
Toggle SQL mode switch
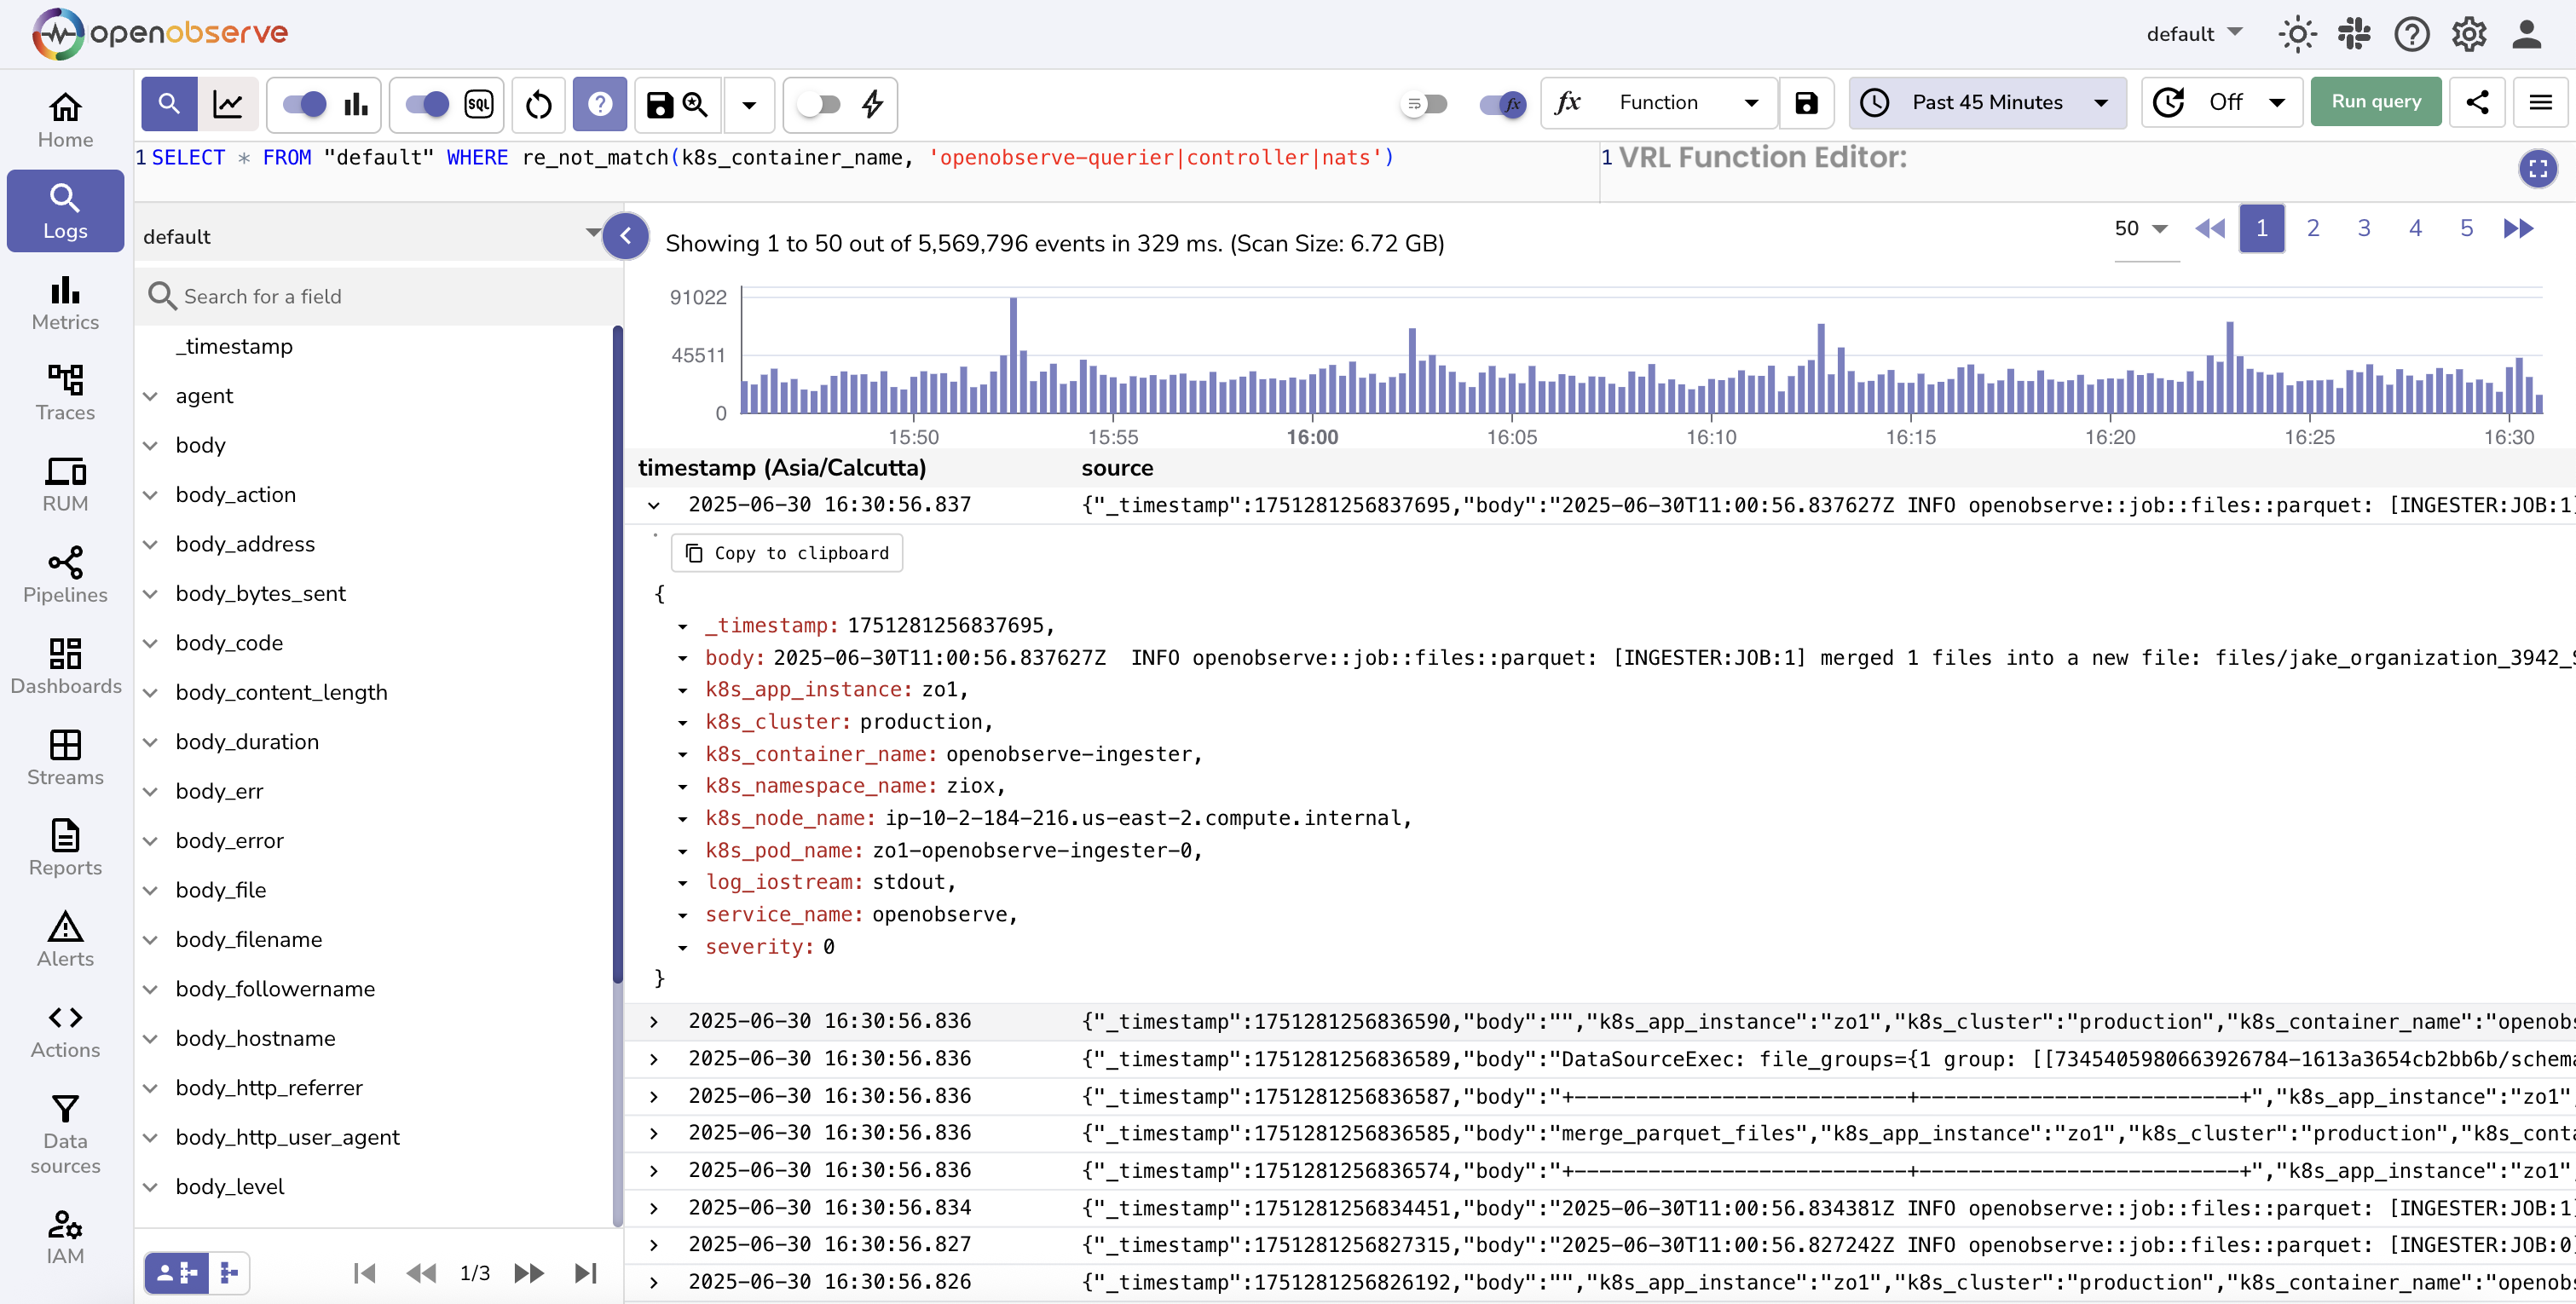427,104
